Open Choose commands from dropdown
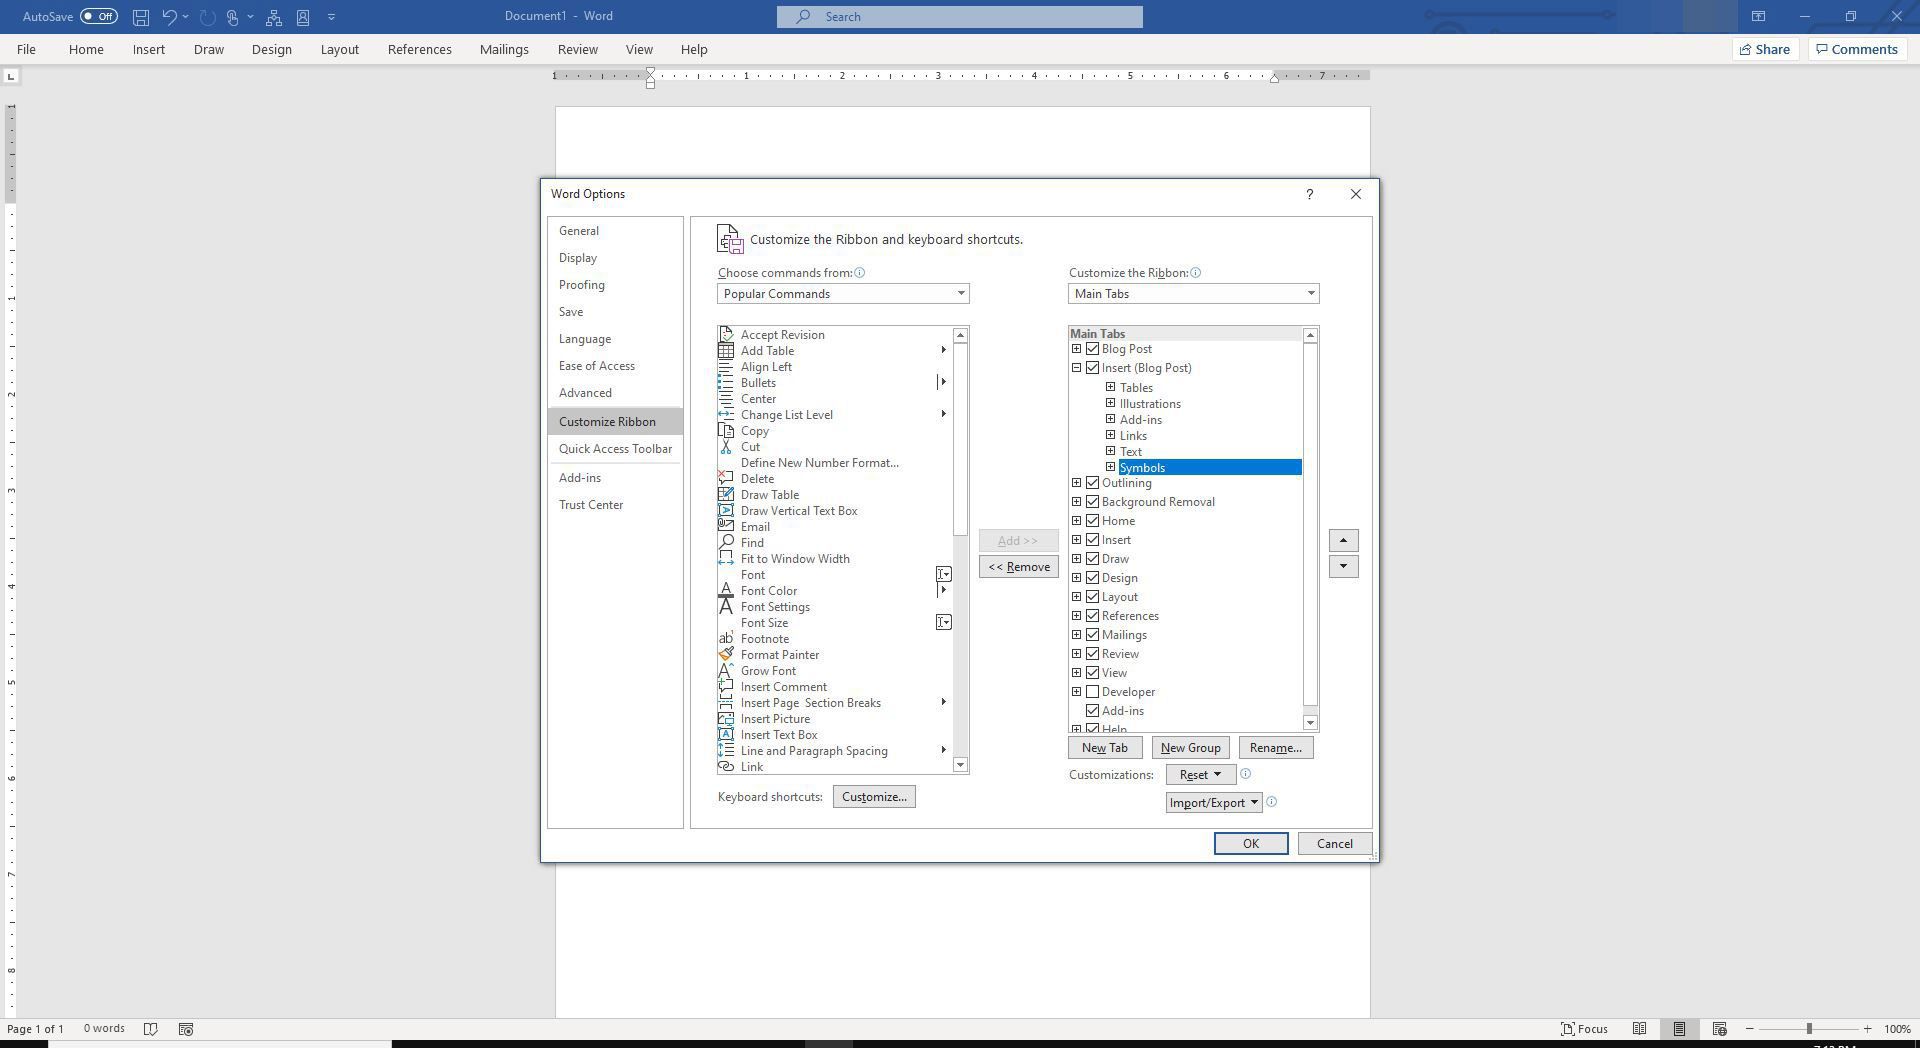Image resolution: width=1920 pixels, height=1048 pixels. (843, 294)
